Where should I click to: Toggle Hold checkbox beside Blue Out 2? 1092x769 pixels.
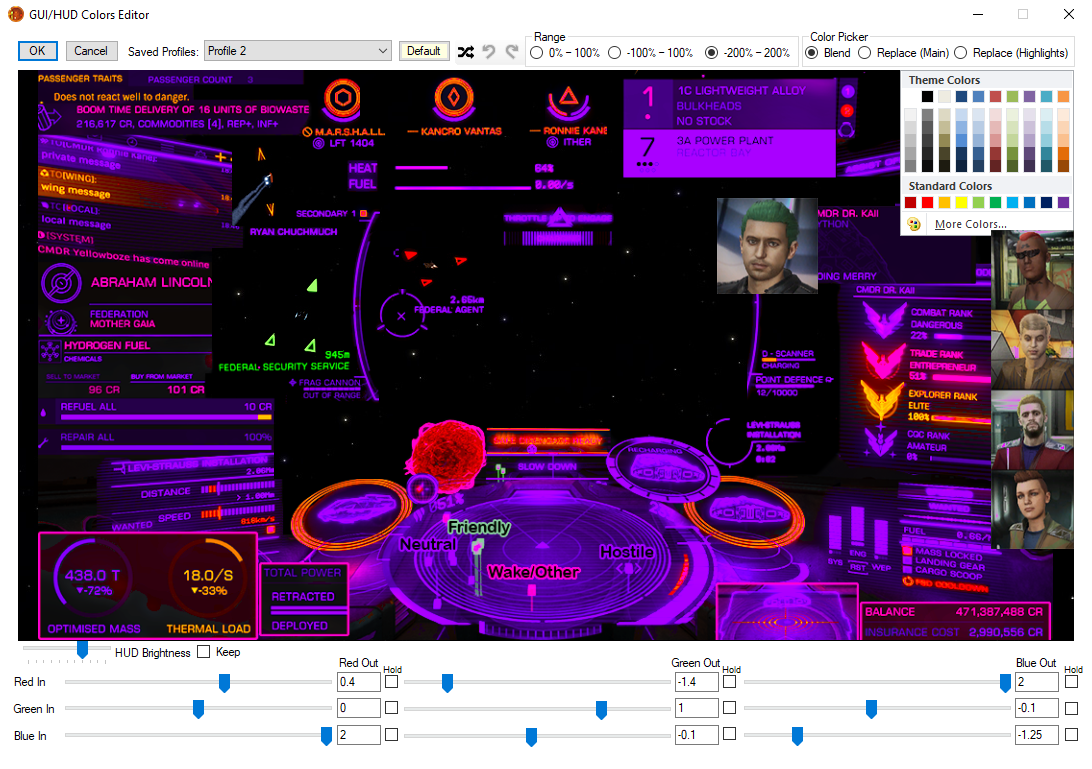[x=1072, y=682]
